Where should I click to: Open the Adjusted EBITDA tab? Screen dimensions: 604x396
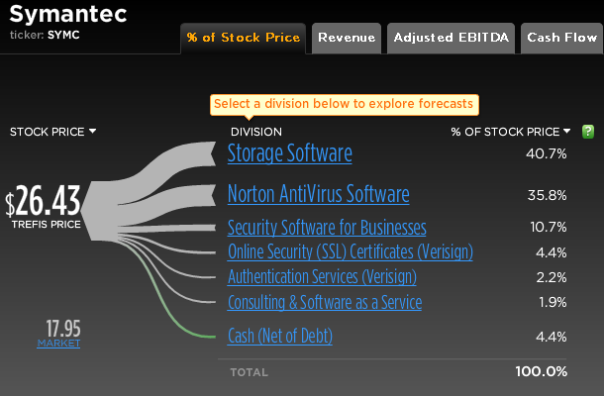[451, 38]
